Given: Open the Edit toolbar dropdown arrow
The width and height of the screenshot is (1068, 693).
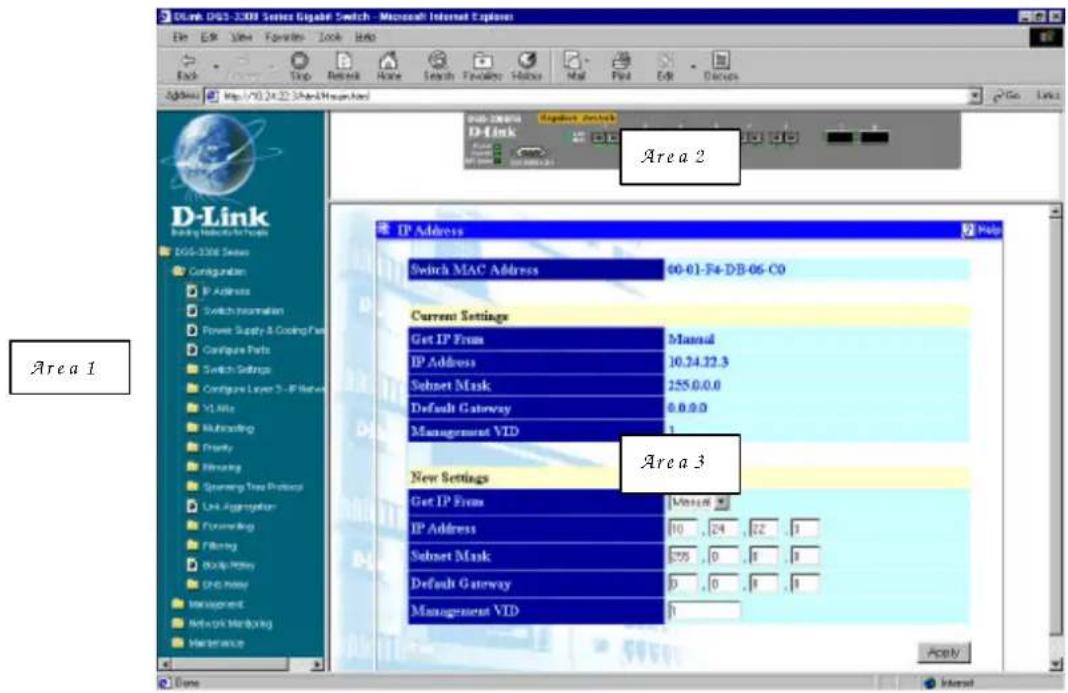Looking at the screenshot, I should [x=693, y=67].
